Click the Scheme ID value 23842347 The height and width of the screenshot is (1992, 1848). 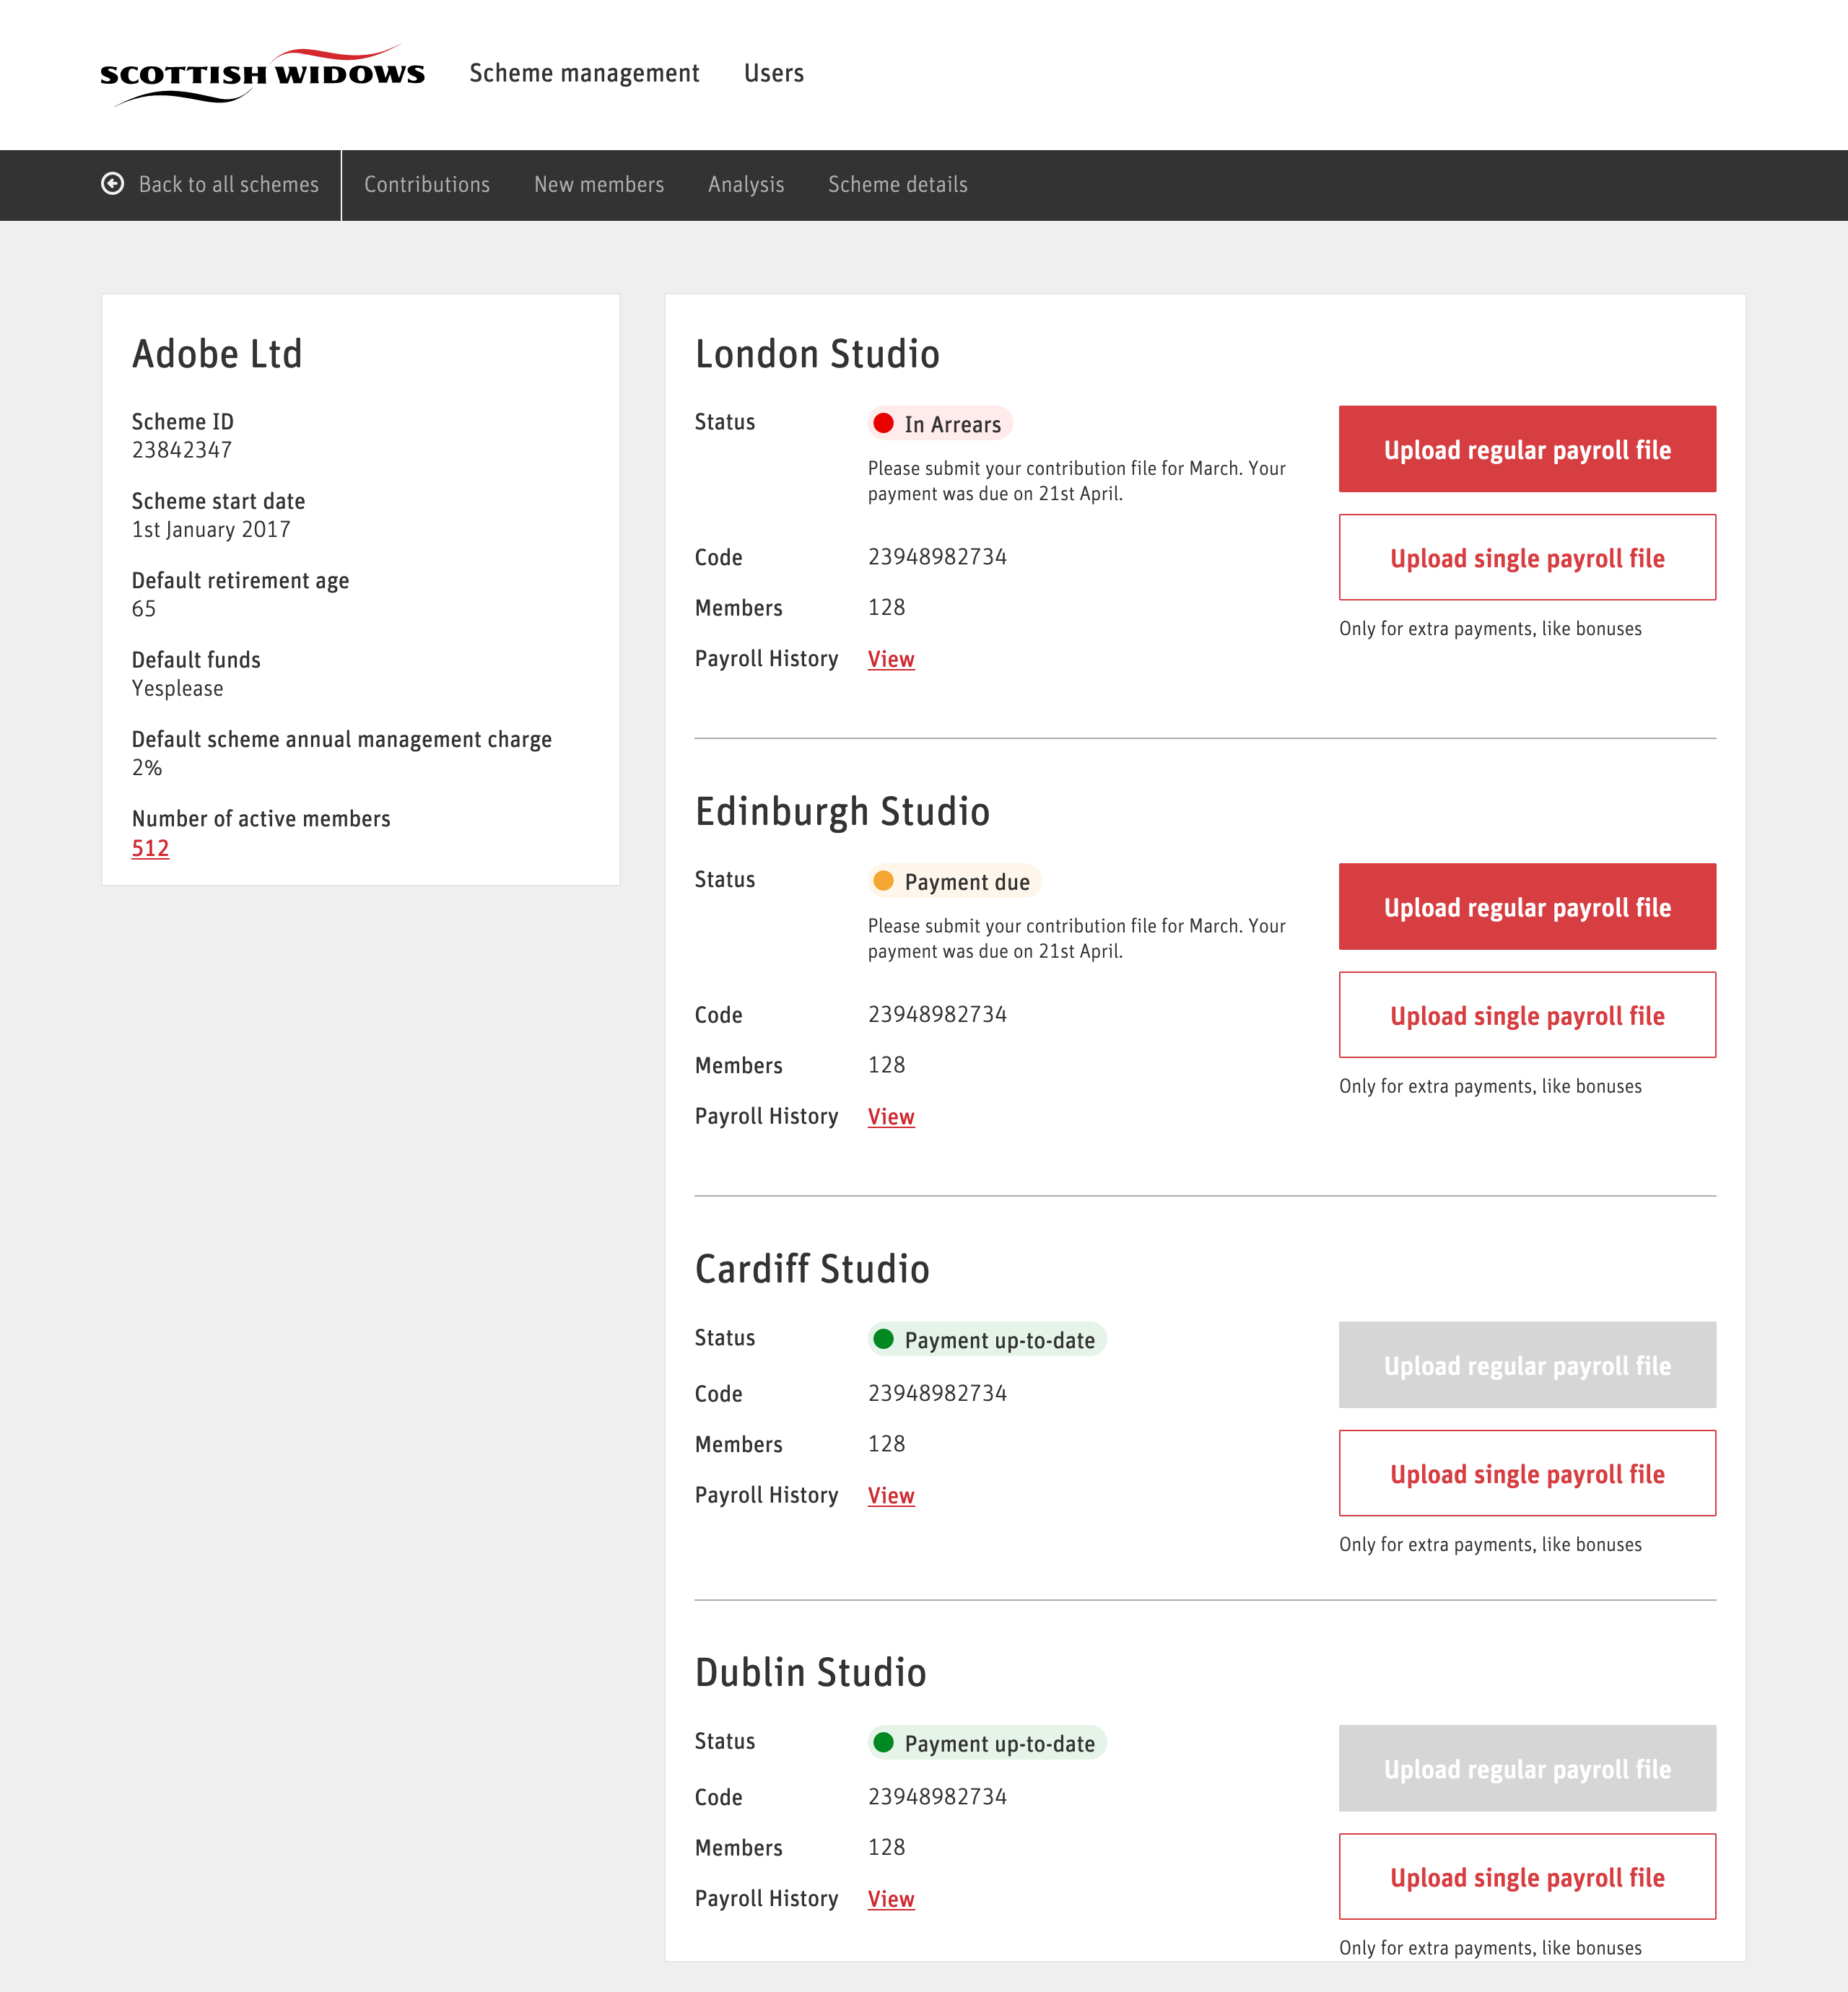tap(182, 450)
